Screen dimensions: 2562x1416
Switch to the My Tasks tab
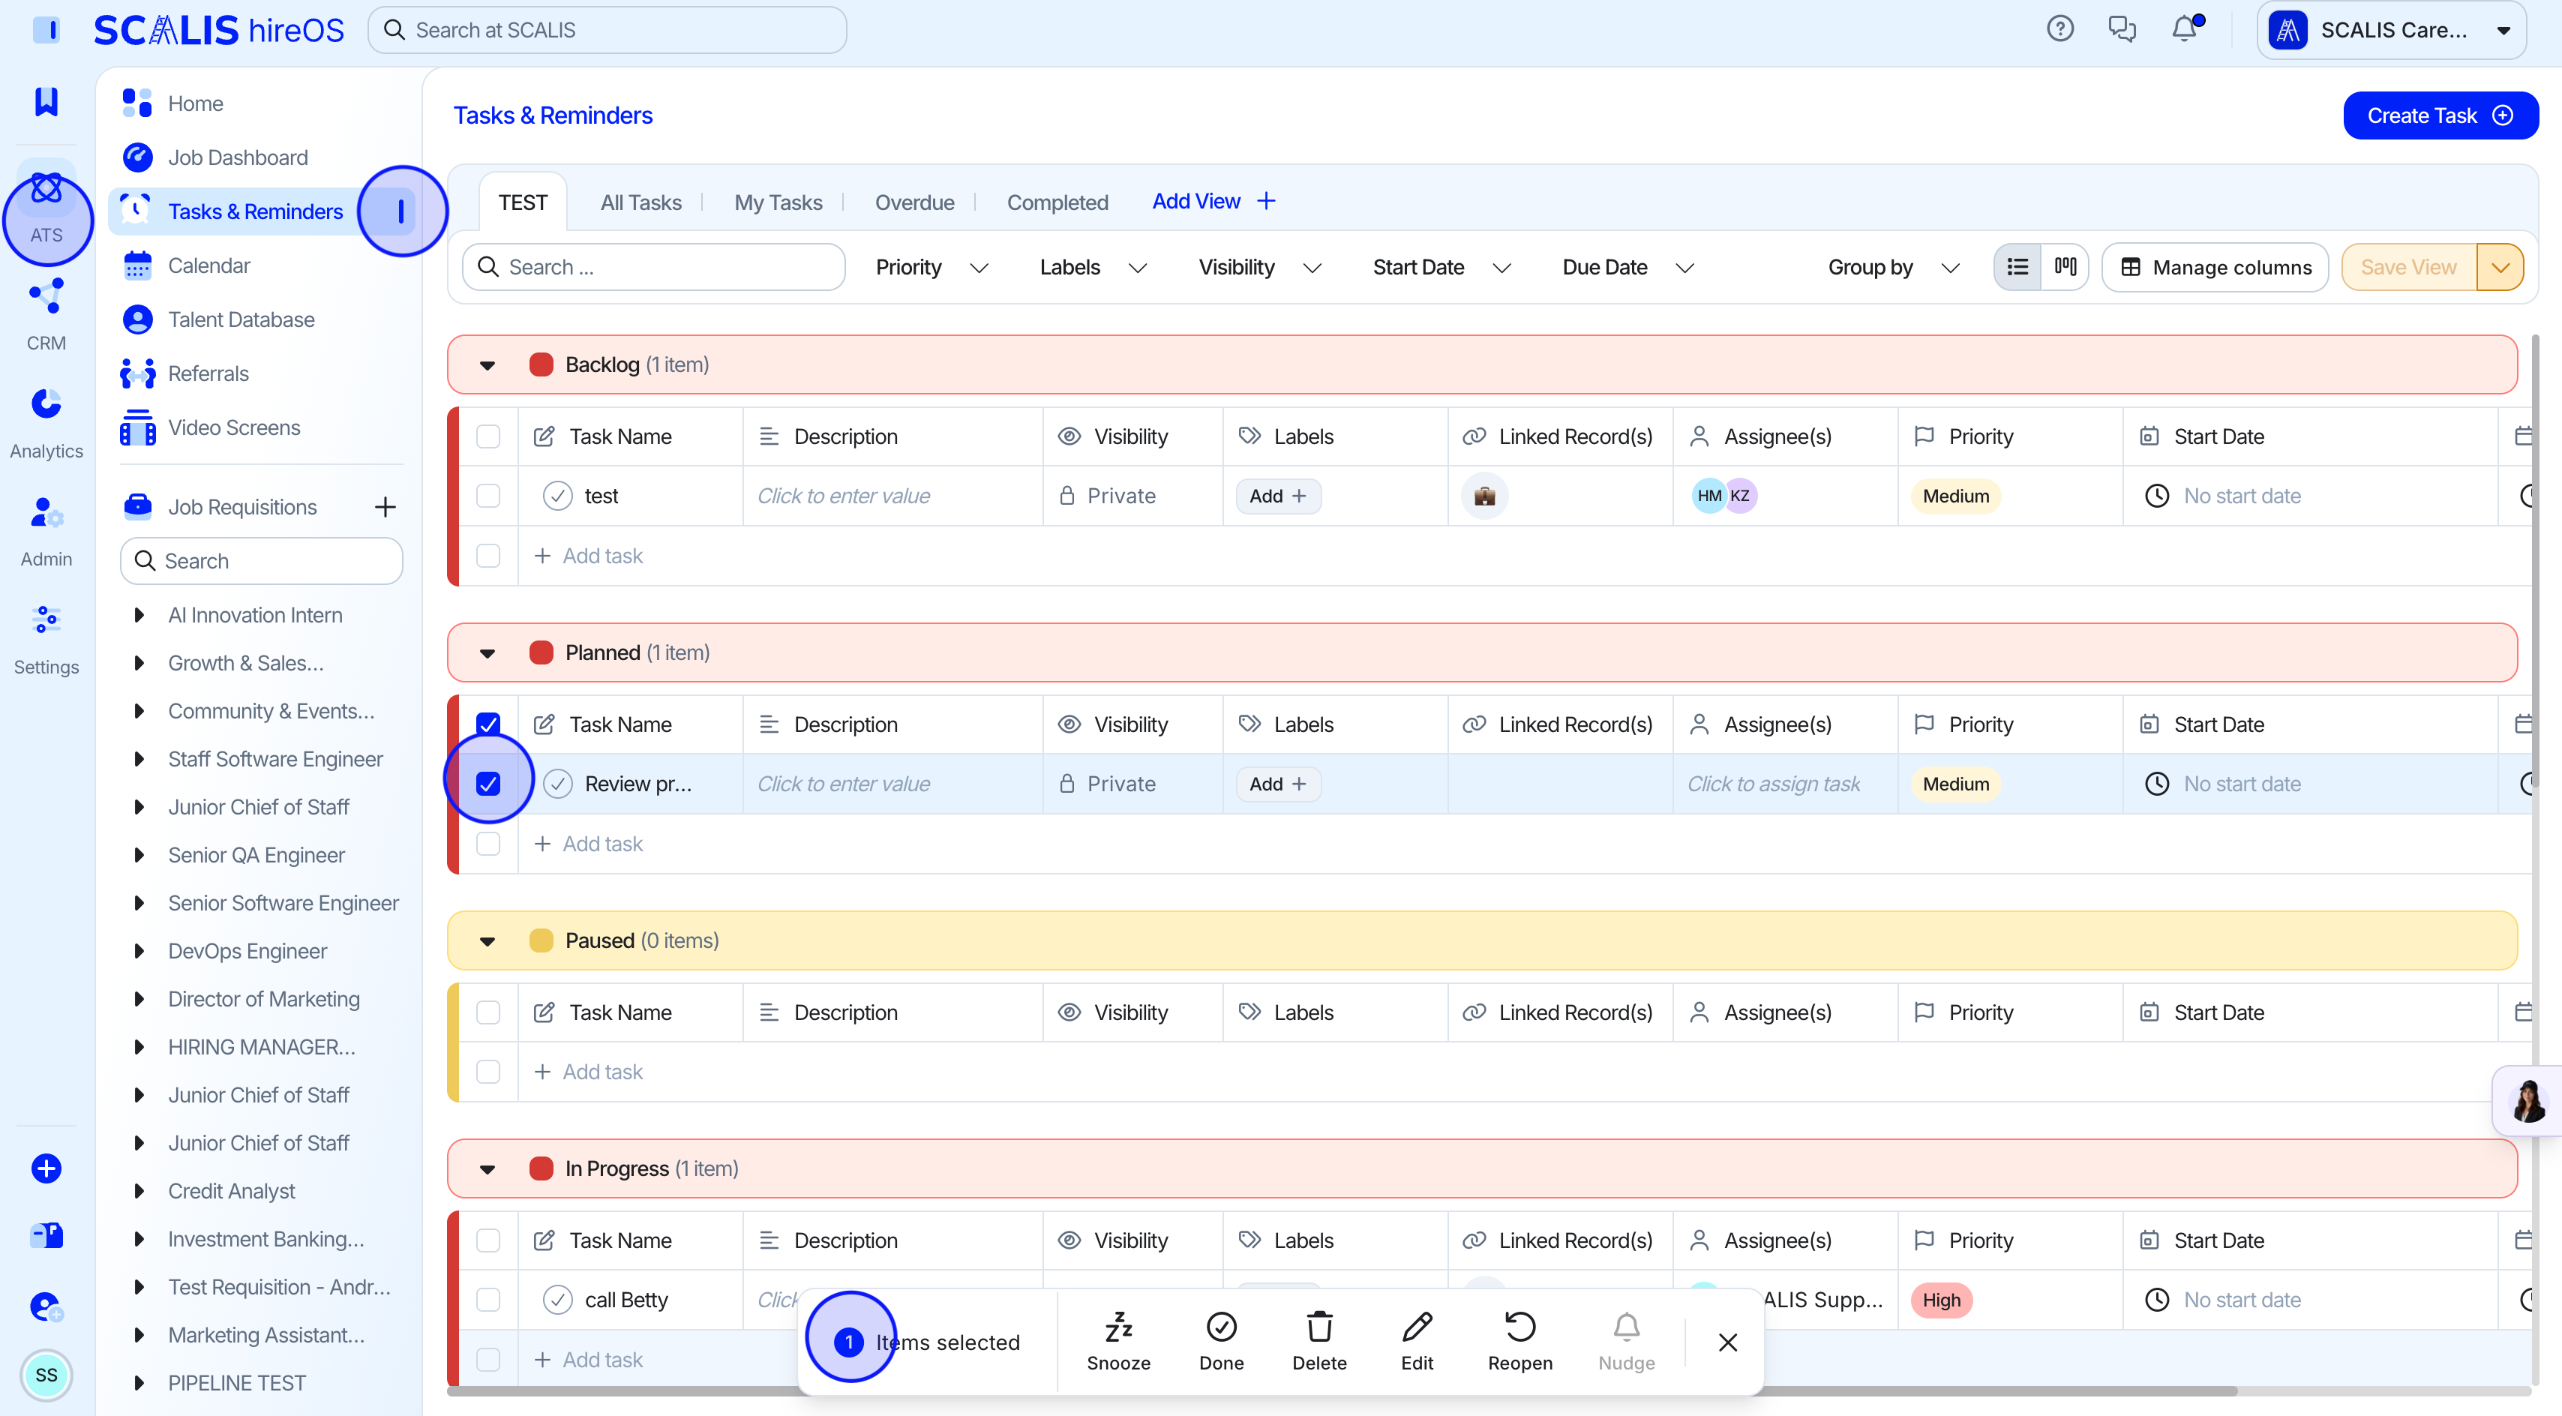778,202
